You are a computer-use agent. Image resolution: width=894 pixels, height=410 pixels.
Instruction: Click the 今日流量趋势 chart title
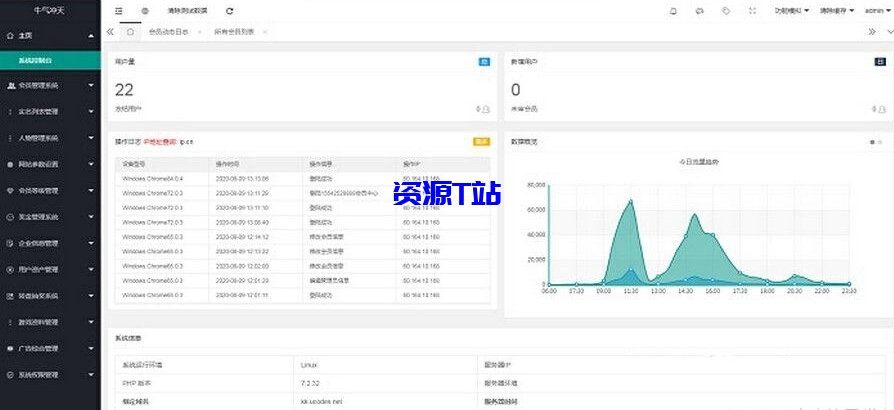pos(698,162)
